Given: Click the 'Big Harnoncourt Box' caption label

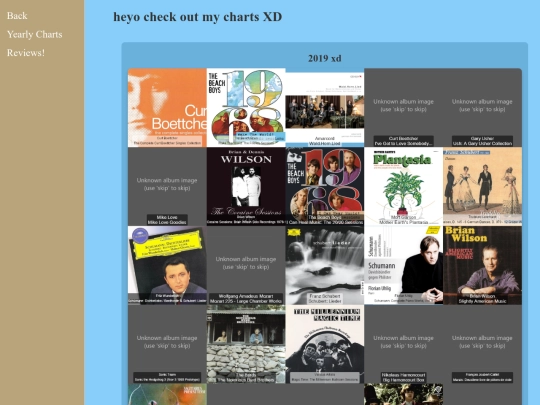Looking at the screenshot, I should click(x=404, y=380).
